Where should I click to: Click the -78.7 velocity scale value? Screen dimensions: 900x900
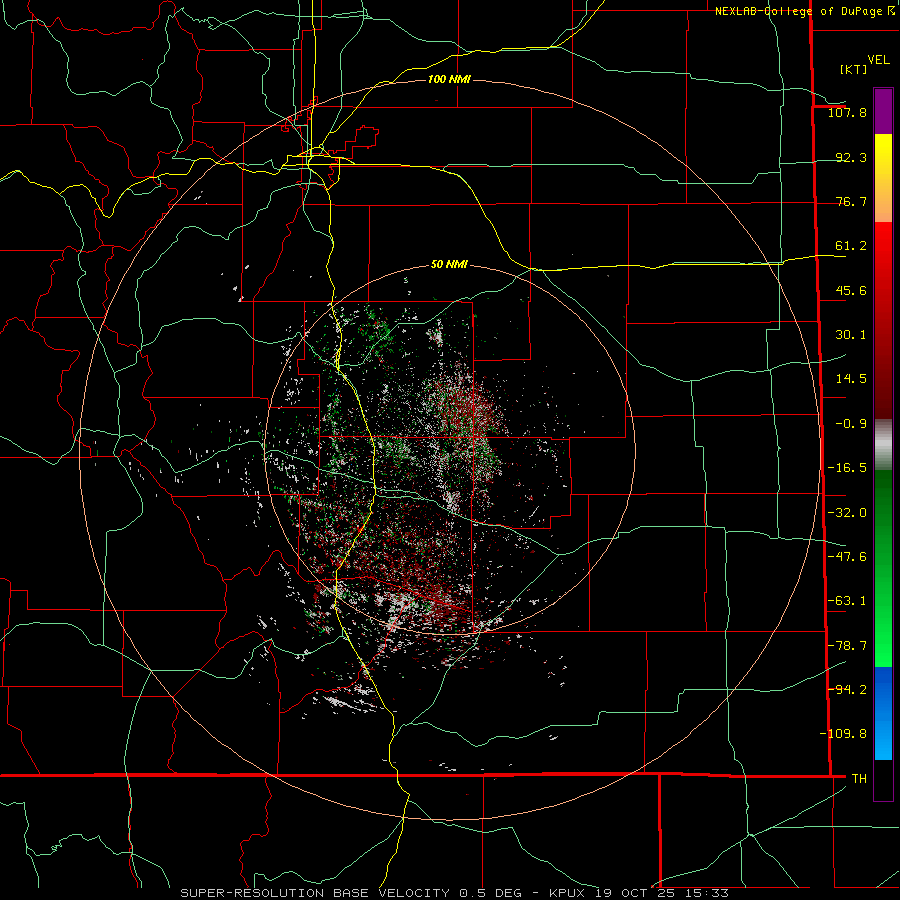click(847, 646)
